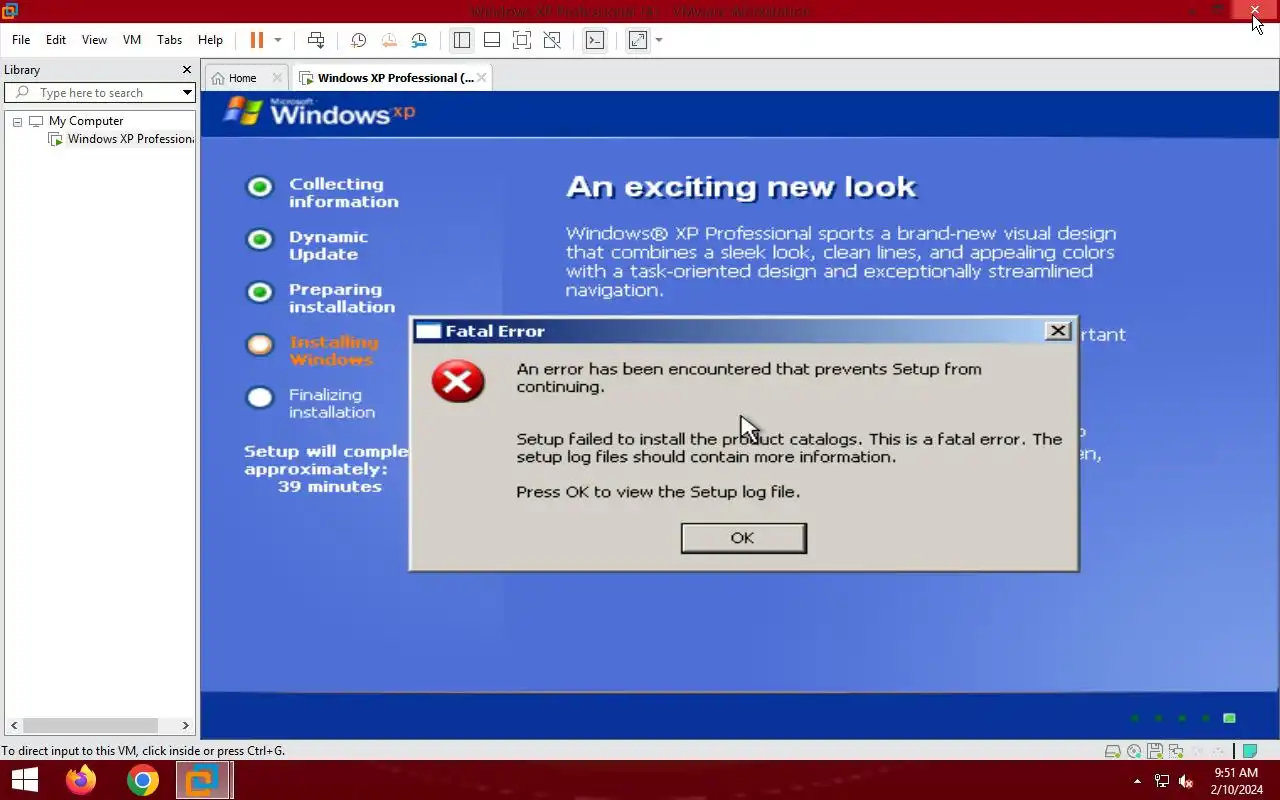Click the CD/DVD device status icon
This screenshot has width=1280, height=800.
1134,751
